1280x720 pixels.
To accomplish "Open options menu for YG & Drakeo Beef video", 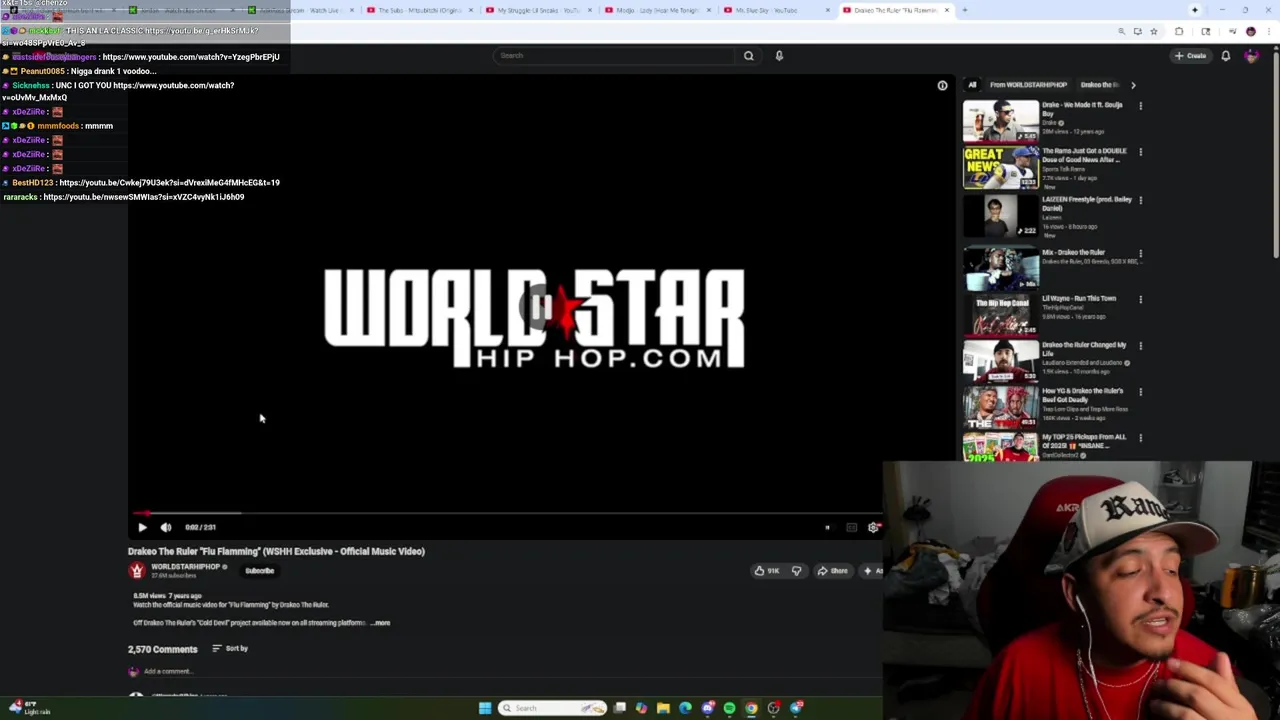I will [1140, 392].
